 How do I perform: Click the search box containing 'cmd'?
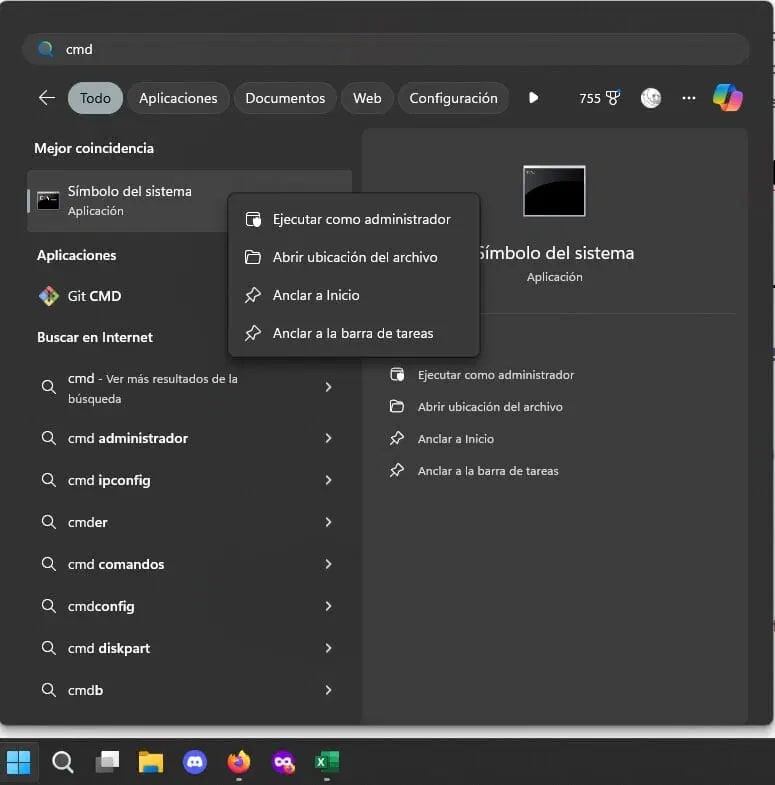coord(385,49)
